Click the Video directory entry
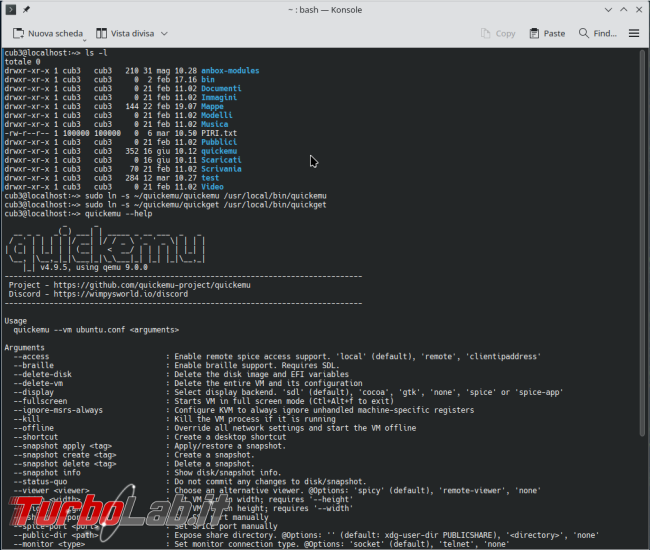 [x=212, y=187]
